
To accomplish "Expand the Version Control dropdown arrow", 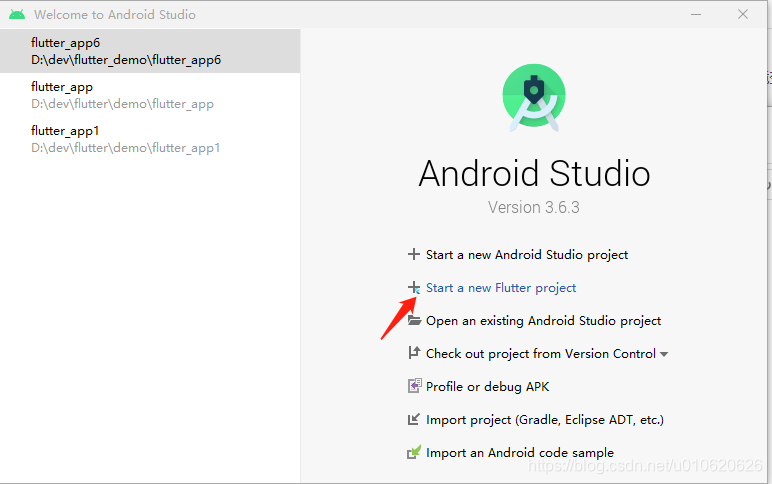I will point(664,354).
